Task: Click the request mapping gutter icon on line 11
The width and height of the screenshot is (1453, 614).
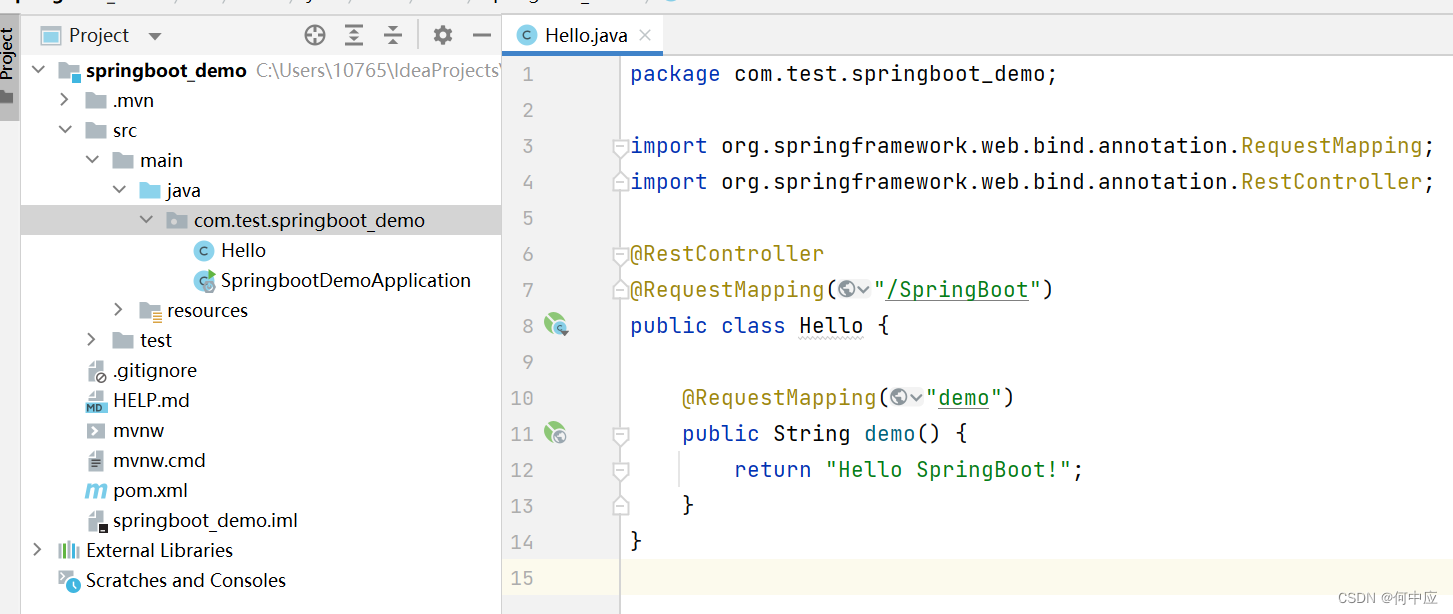Action: (x=555, y=432)
